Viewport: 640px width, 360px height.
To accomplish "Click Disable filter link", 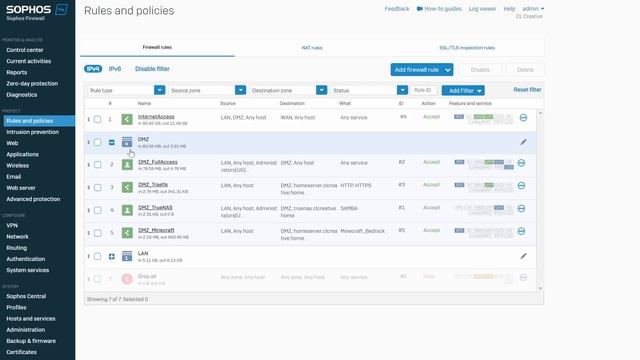I will (x=152, y=69).
